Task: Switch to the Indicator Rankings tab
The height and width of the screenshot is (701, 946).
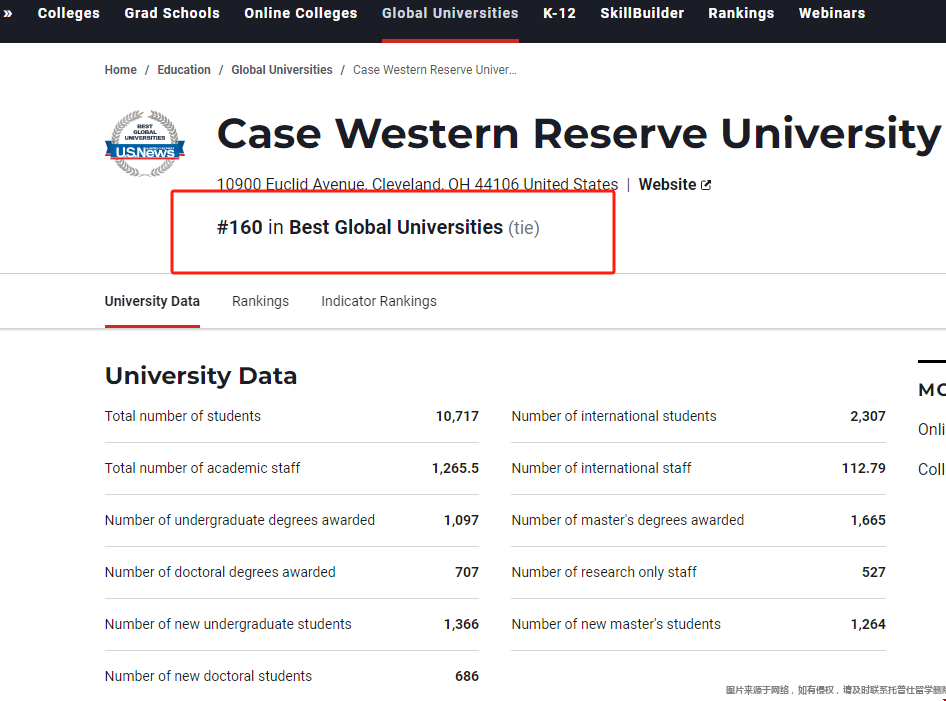Action: click(x=379, y=301)
